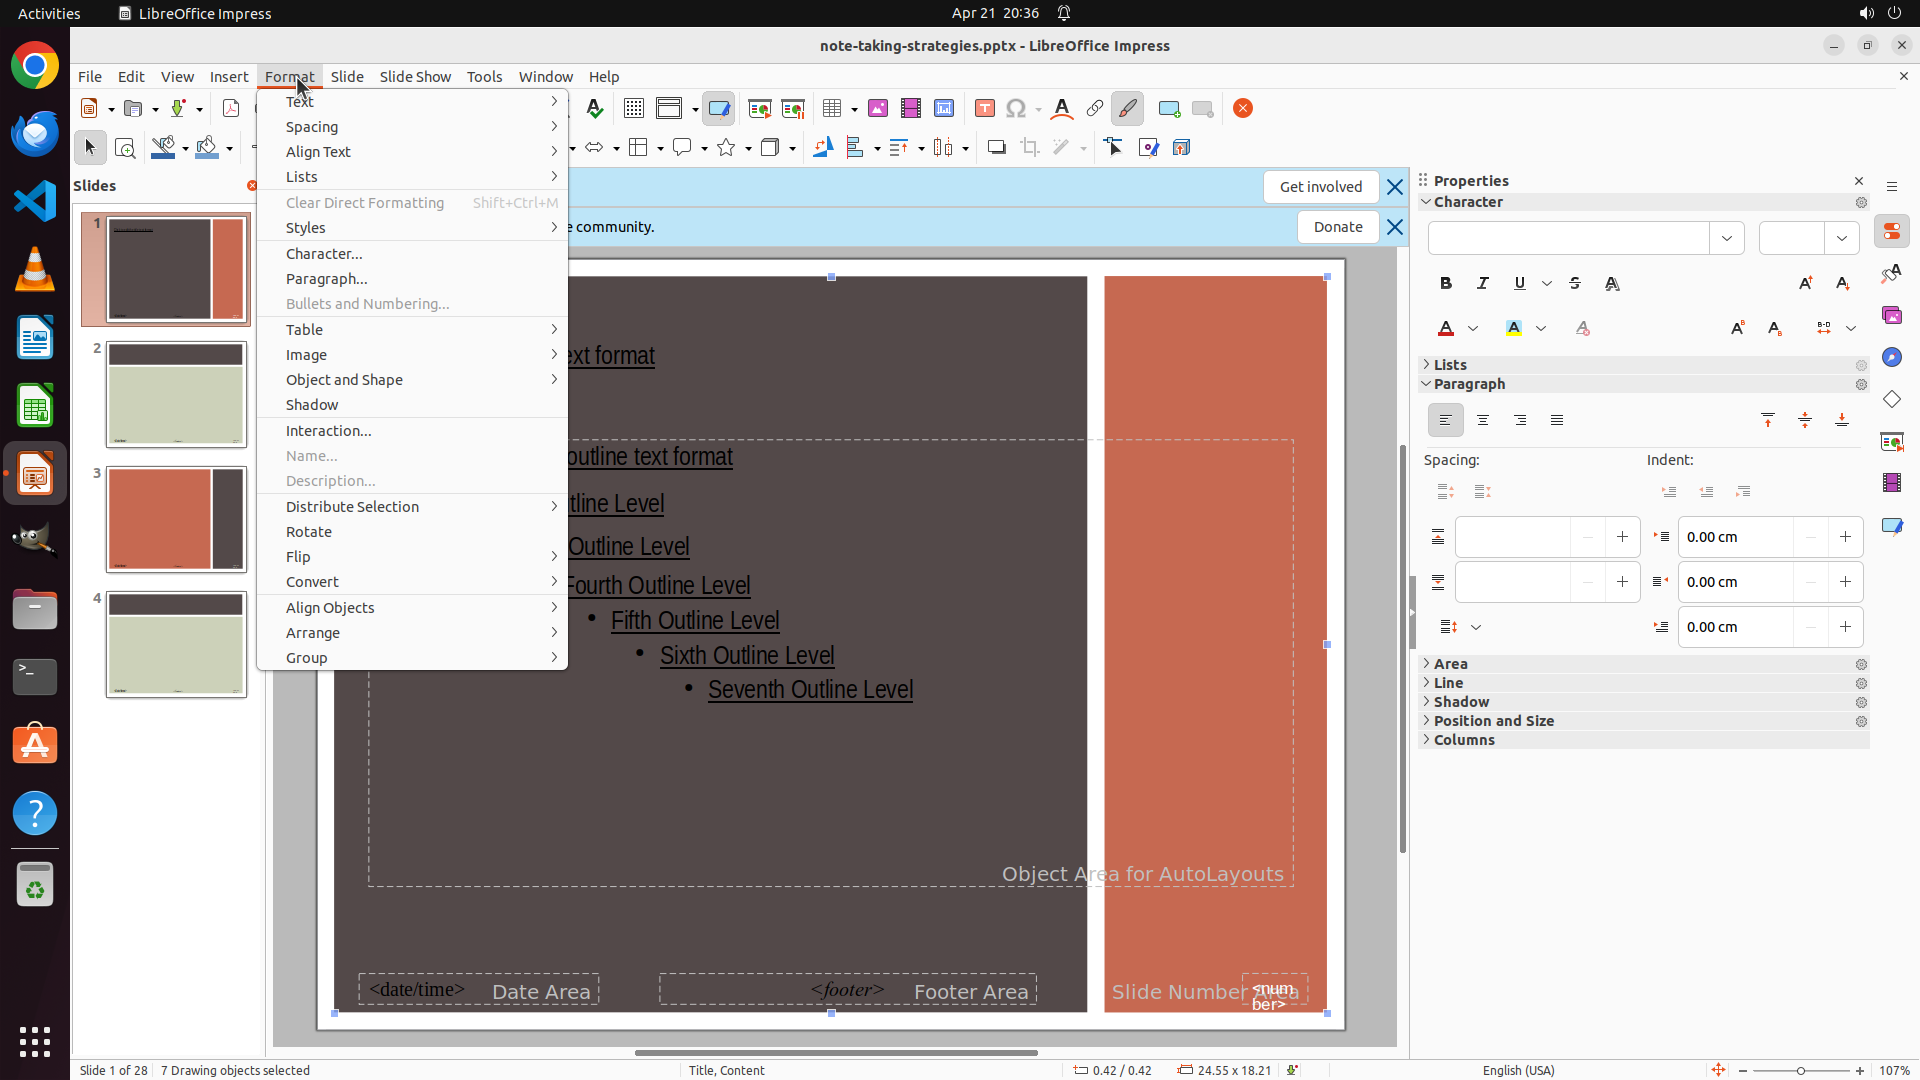The height and width of the screenshot is (1080, 1920).
Task: Click the Insert Hyperlink icon
Action: 1095,109
